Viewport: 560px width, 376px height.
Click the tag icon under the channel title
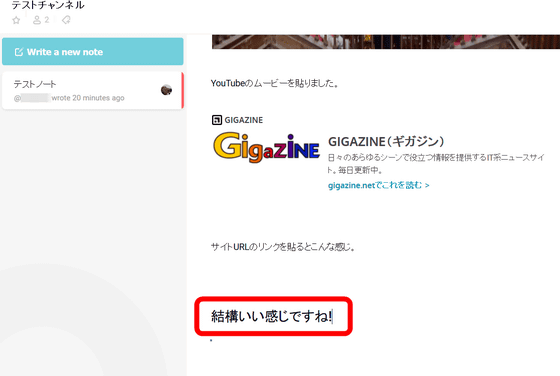pos(66,20)
